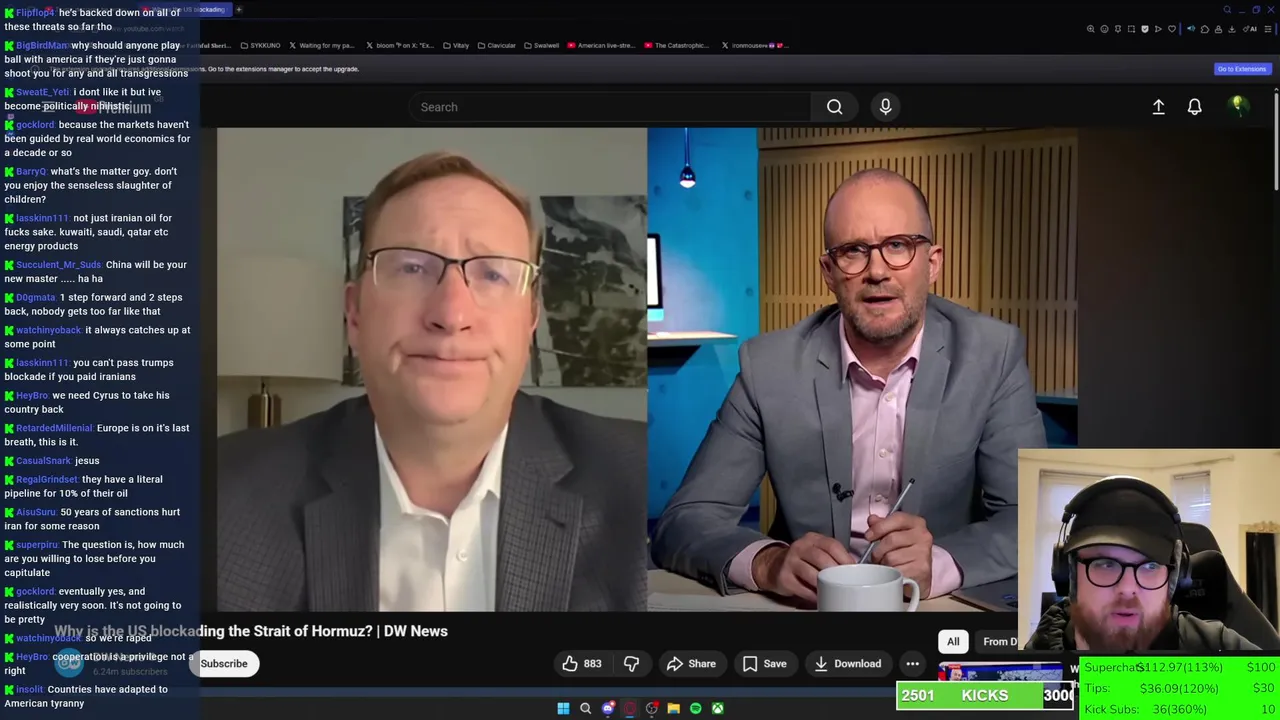Click the YouTube search magnifier button
Viewport: 1280px width, 720px height.
tap(834, 107)
